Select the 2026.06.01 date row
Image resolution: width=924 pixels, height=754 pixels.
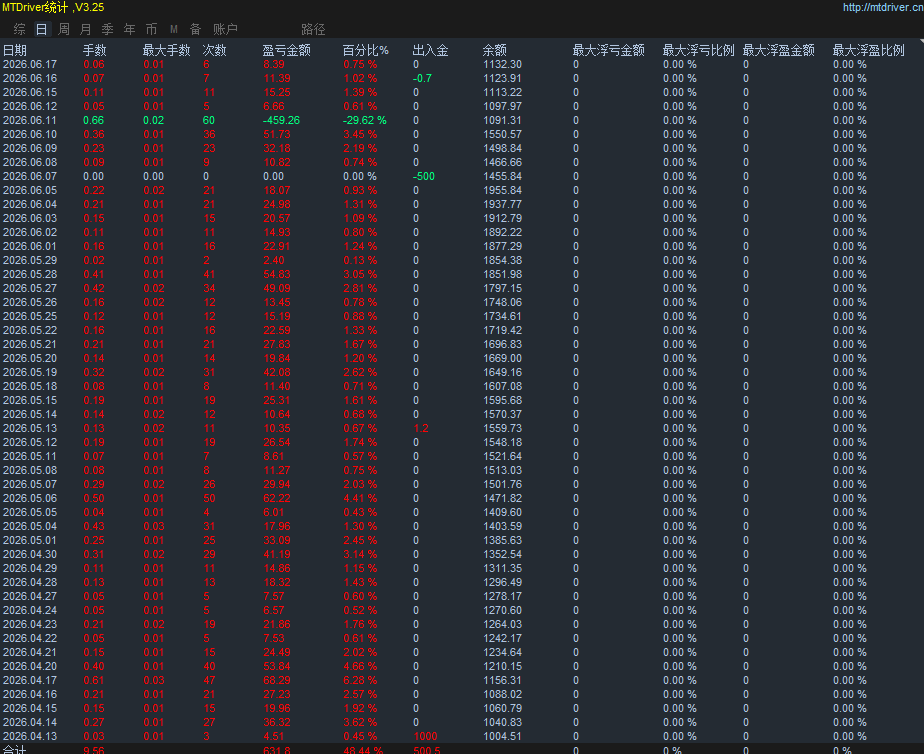[30, 246]
